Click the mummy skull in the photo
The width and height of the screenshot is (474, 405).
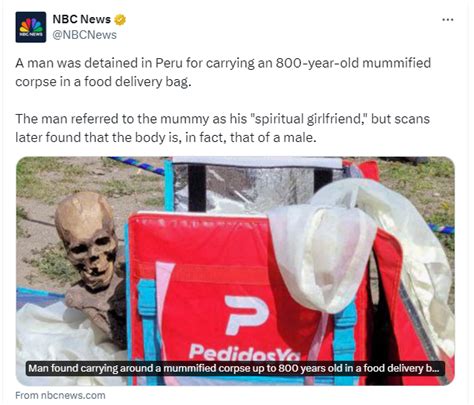[87, 239]
